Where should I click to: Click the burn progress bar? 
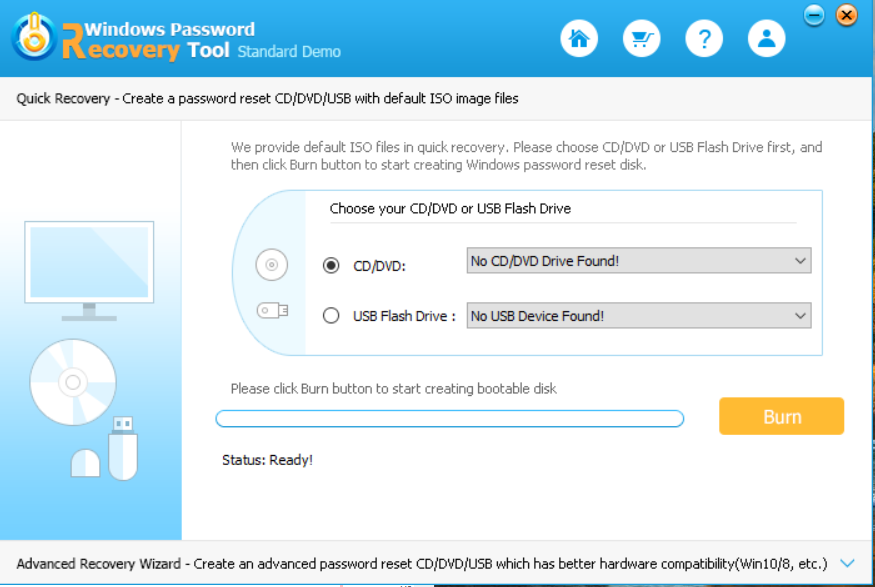point(450,418)
